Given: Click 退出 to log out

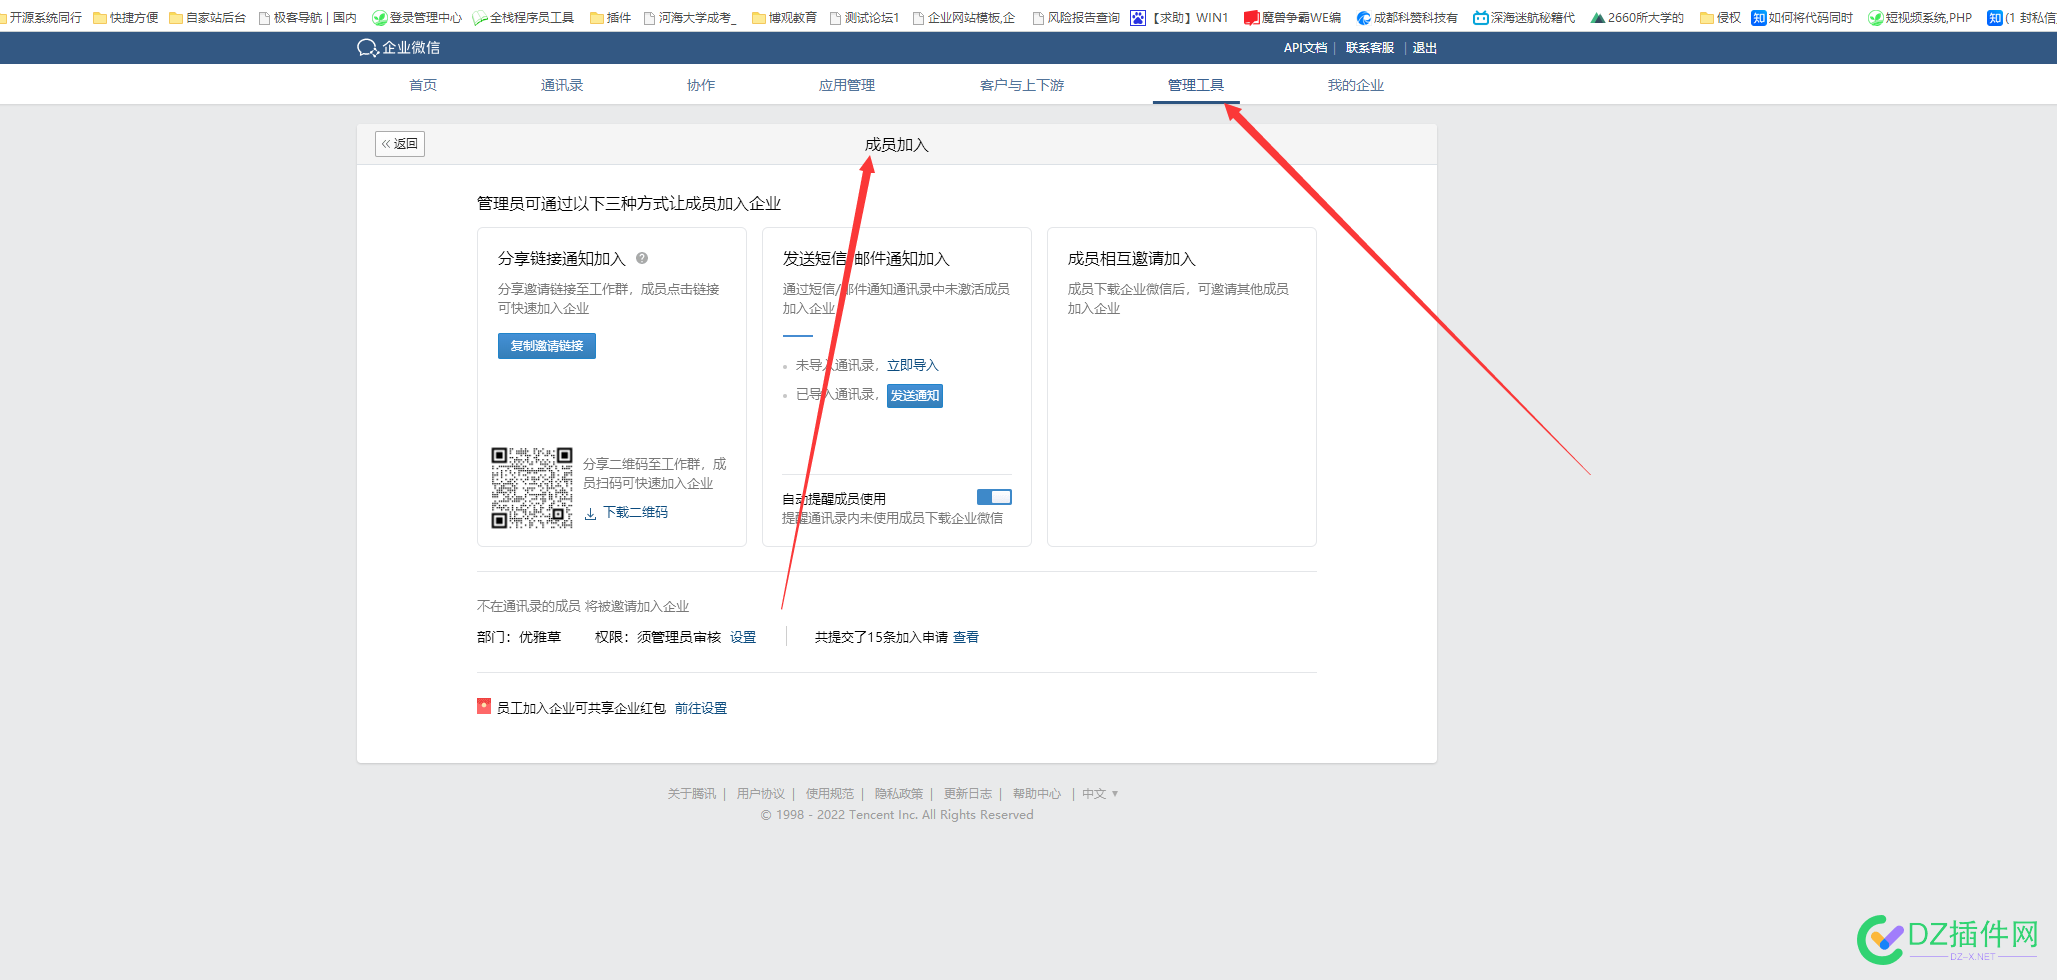Looking at the screenshot, I should tap(1425, 48).
